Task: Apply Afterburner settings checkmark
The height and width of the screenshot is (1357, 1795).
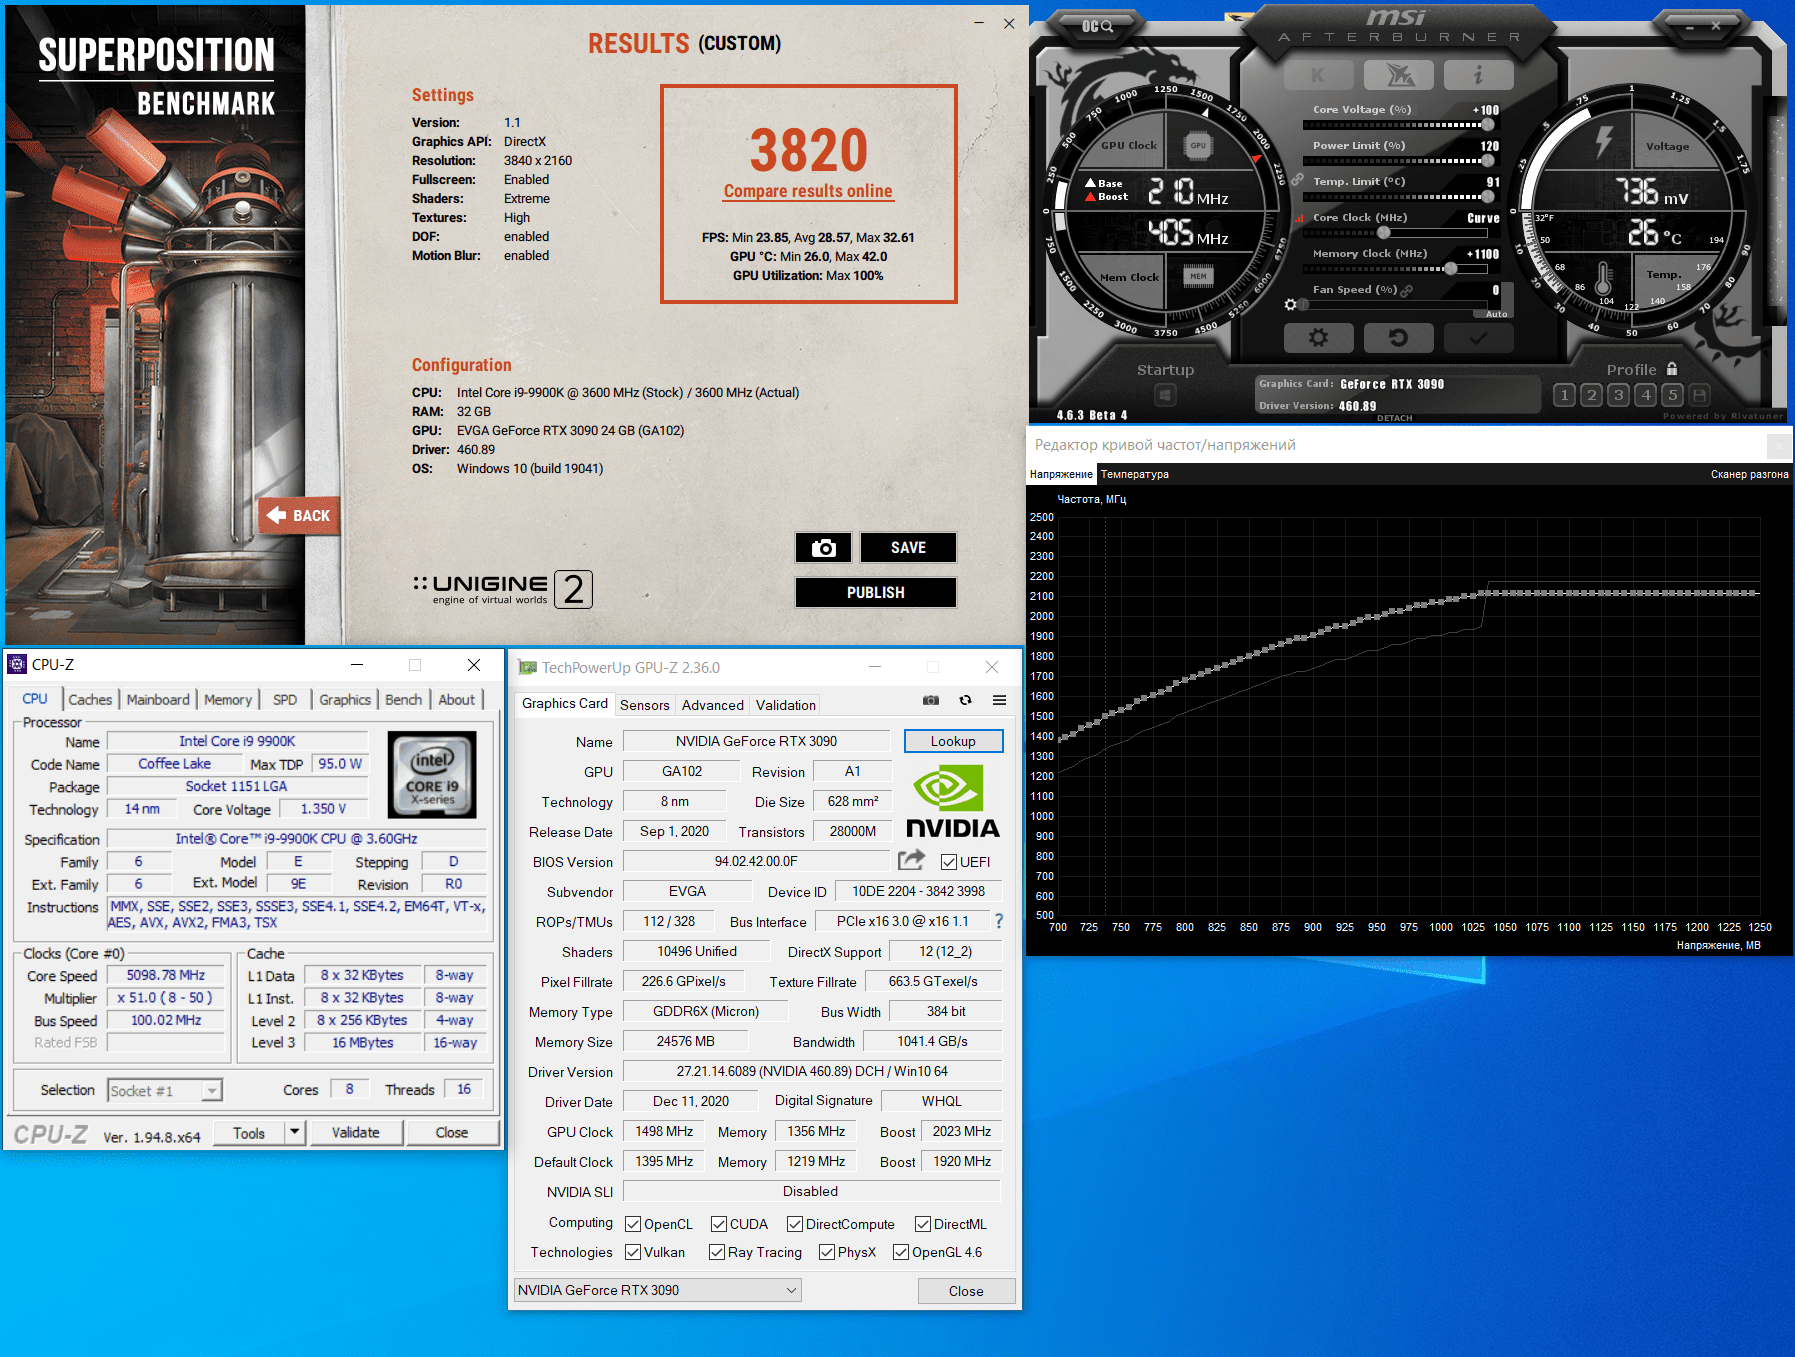Action: [x=1479, y=338]
